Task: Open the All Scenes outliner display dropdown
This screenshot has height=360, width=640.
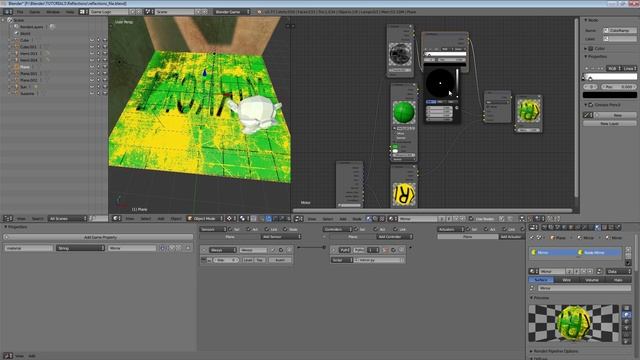Action: coord(68,219)
